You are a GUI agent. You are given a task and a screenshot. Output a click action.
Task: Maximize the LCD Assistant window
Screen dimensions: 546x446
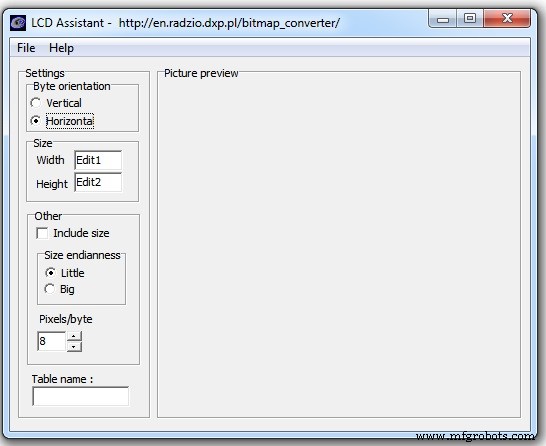click(469, 18)
